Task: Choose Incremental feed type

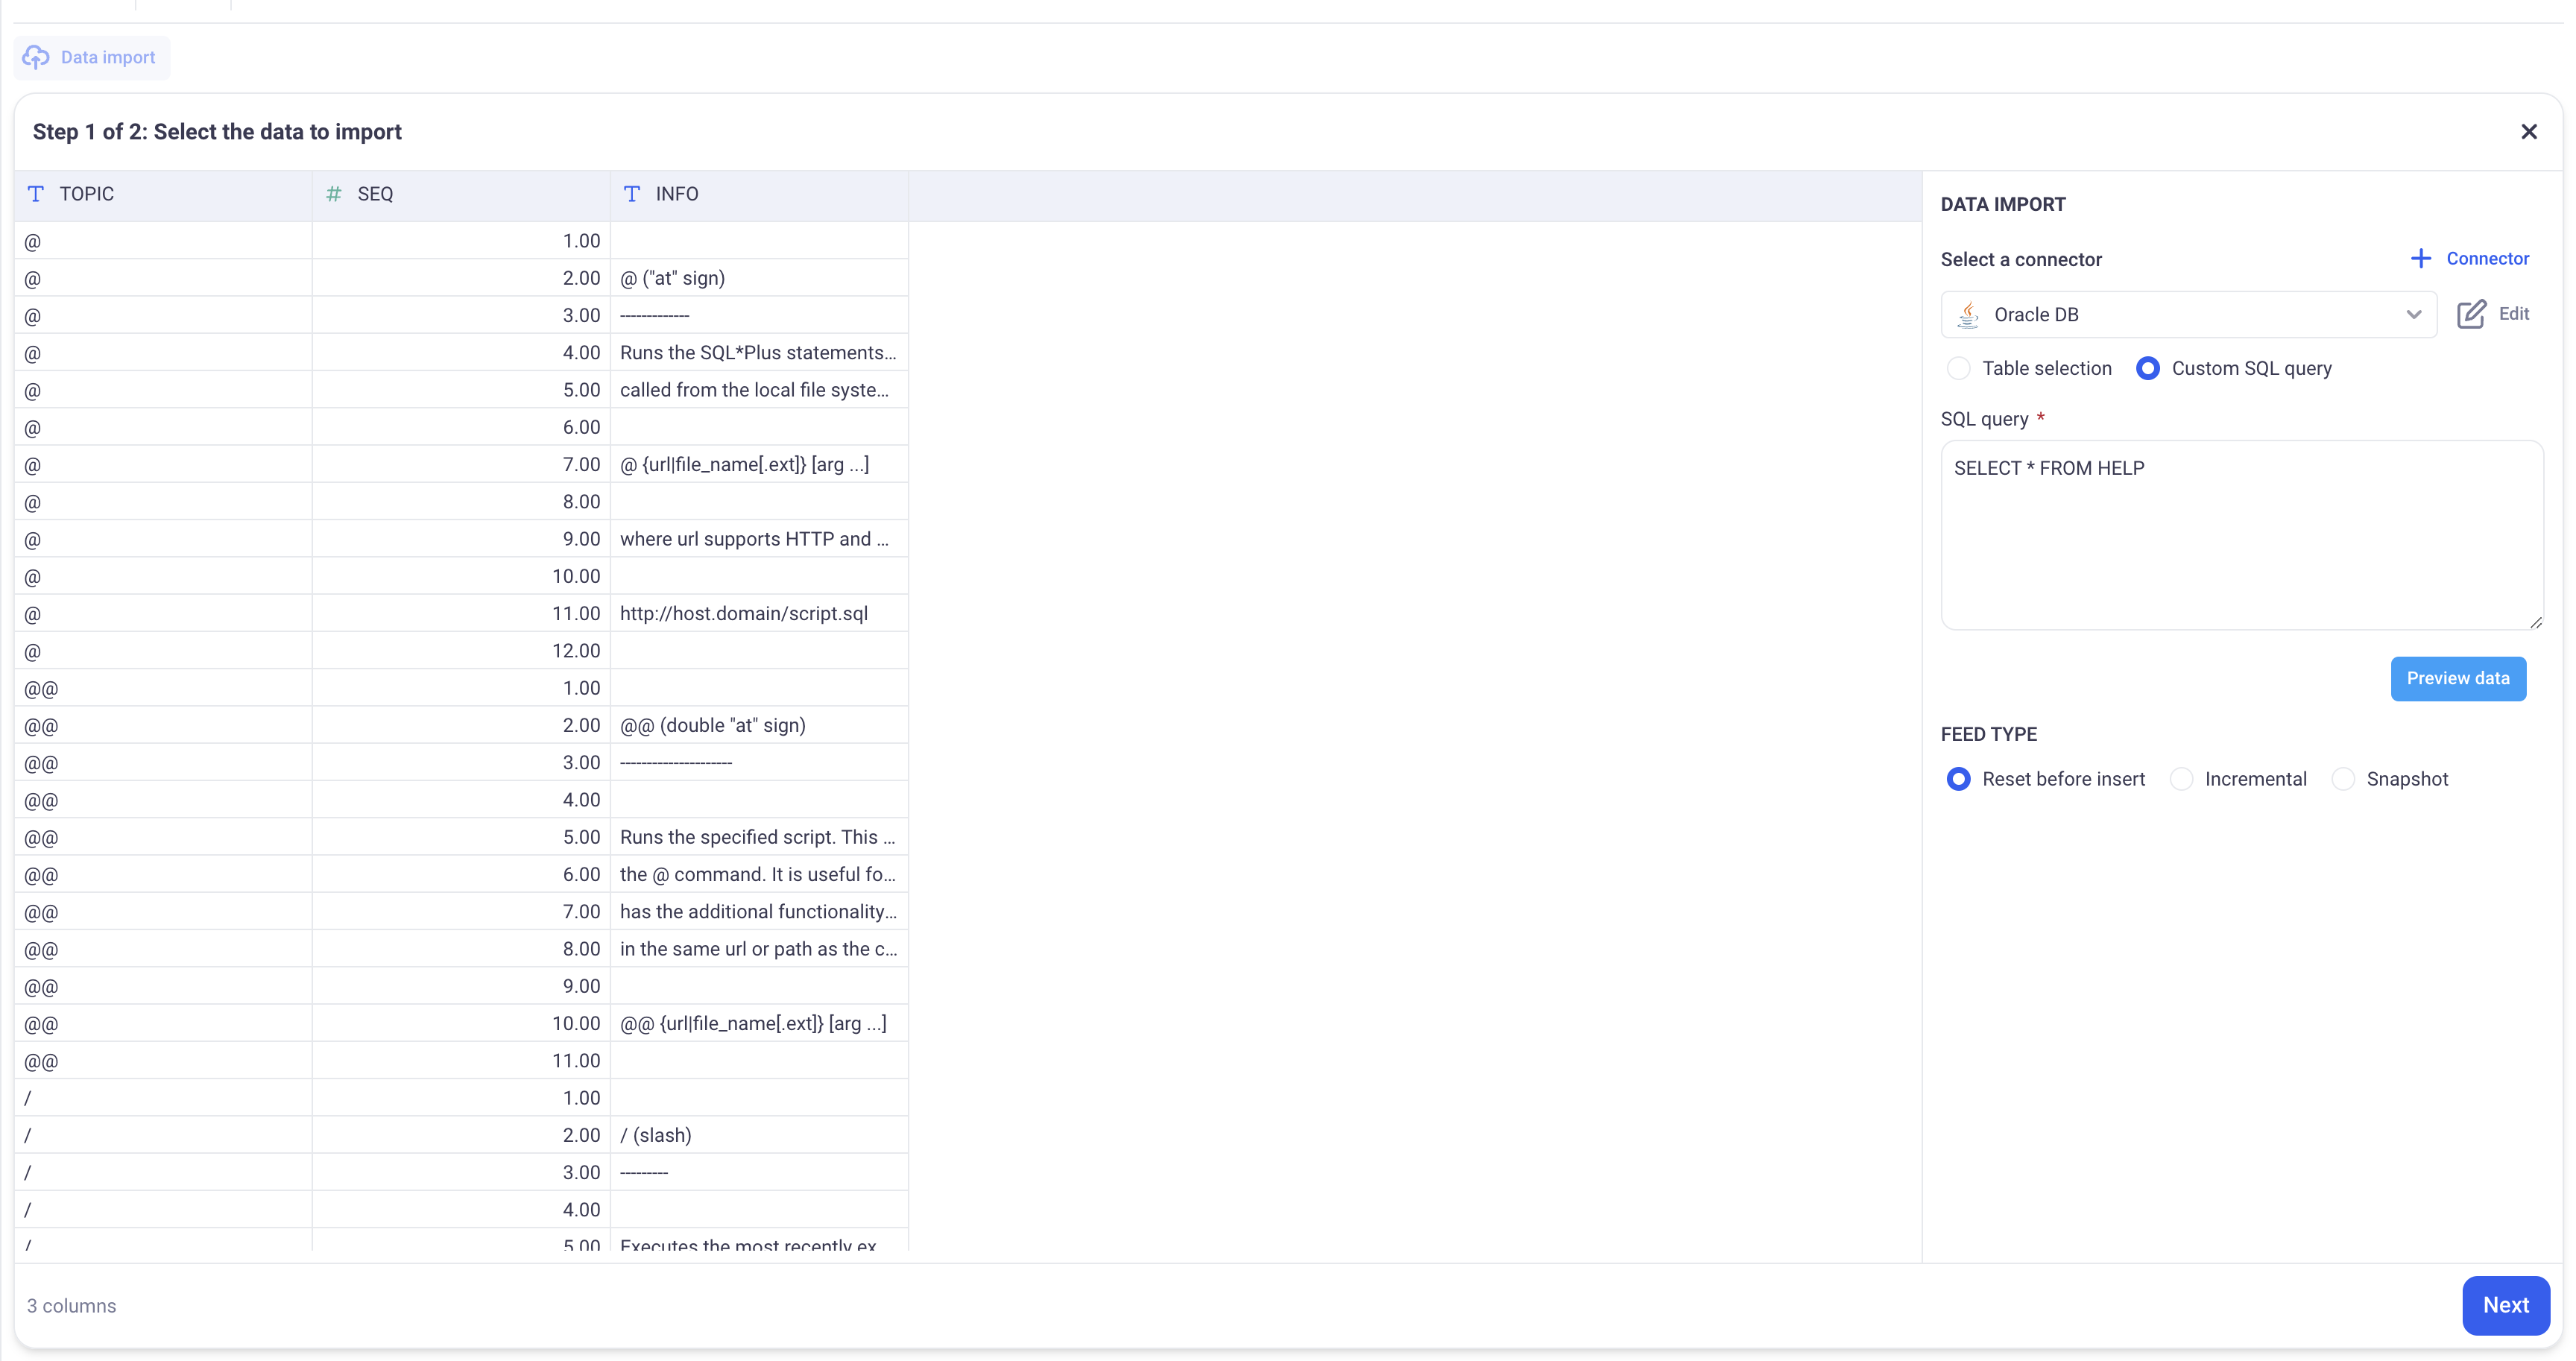Action: (x=2181, y=779)
